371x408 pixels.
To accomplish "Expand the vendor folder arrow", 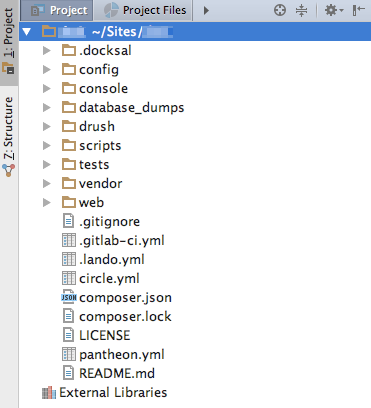I will click(x=47, y=184).
